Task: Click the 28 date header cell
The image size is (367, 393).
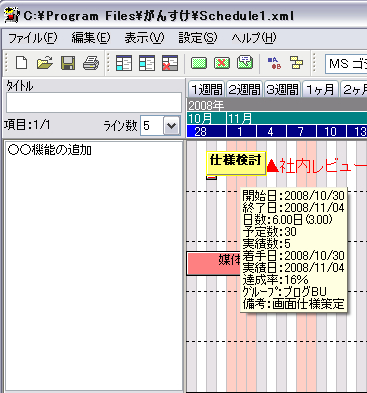Action: 206,131
